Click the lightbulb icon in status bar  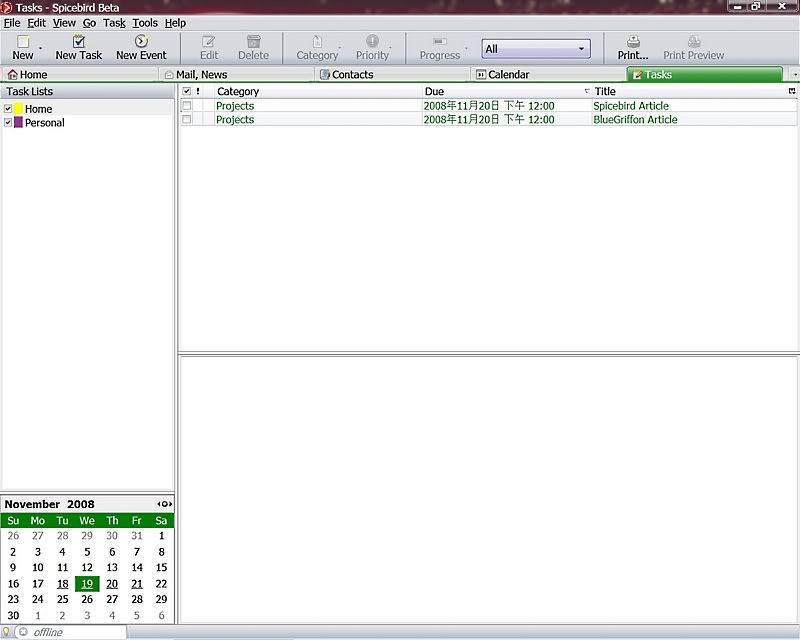point(6,632)
